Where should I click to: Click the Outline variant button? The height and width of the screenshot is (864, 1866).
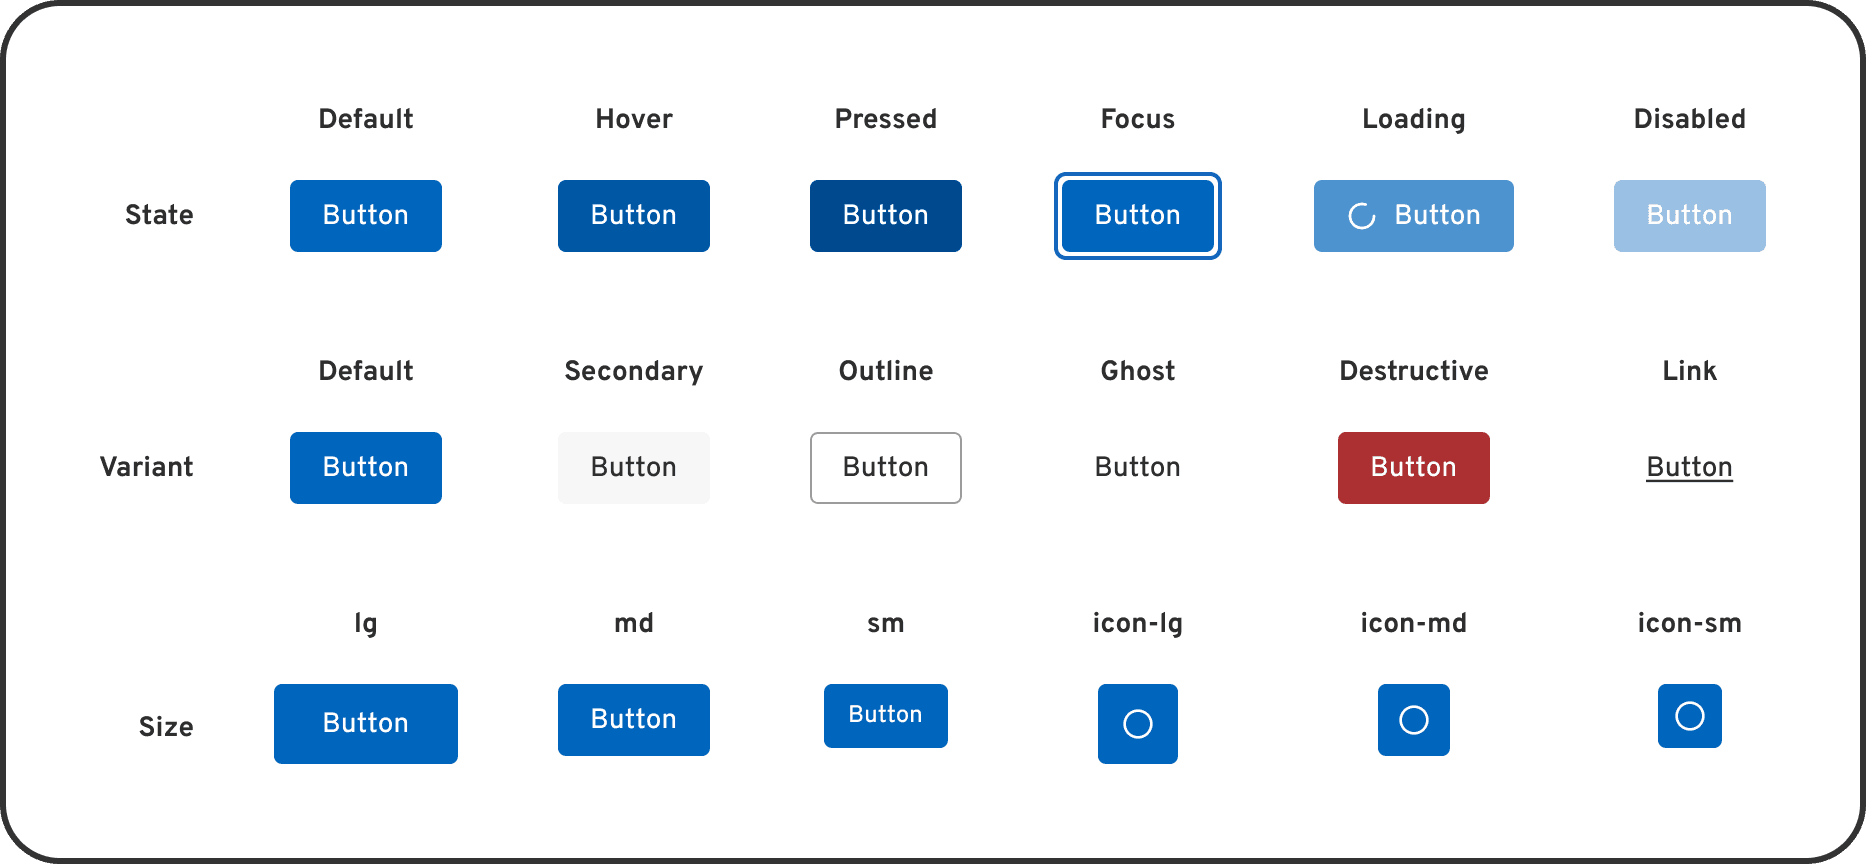pos(885,467)
